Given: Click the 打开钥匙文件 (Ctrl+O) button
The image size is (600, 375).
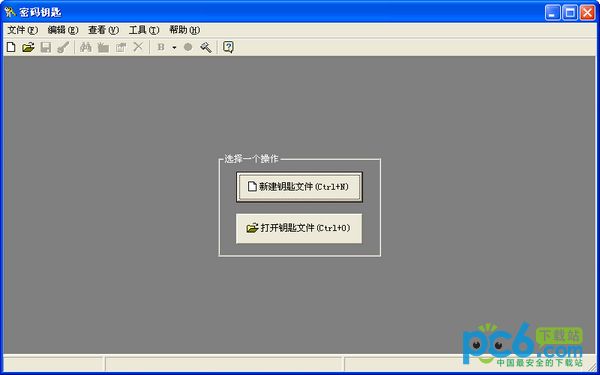Looking at the screenshot, I should (299, 228).
